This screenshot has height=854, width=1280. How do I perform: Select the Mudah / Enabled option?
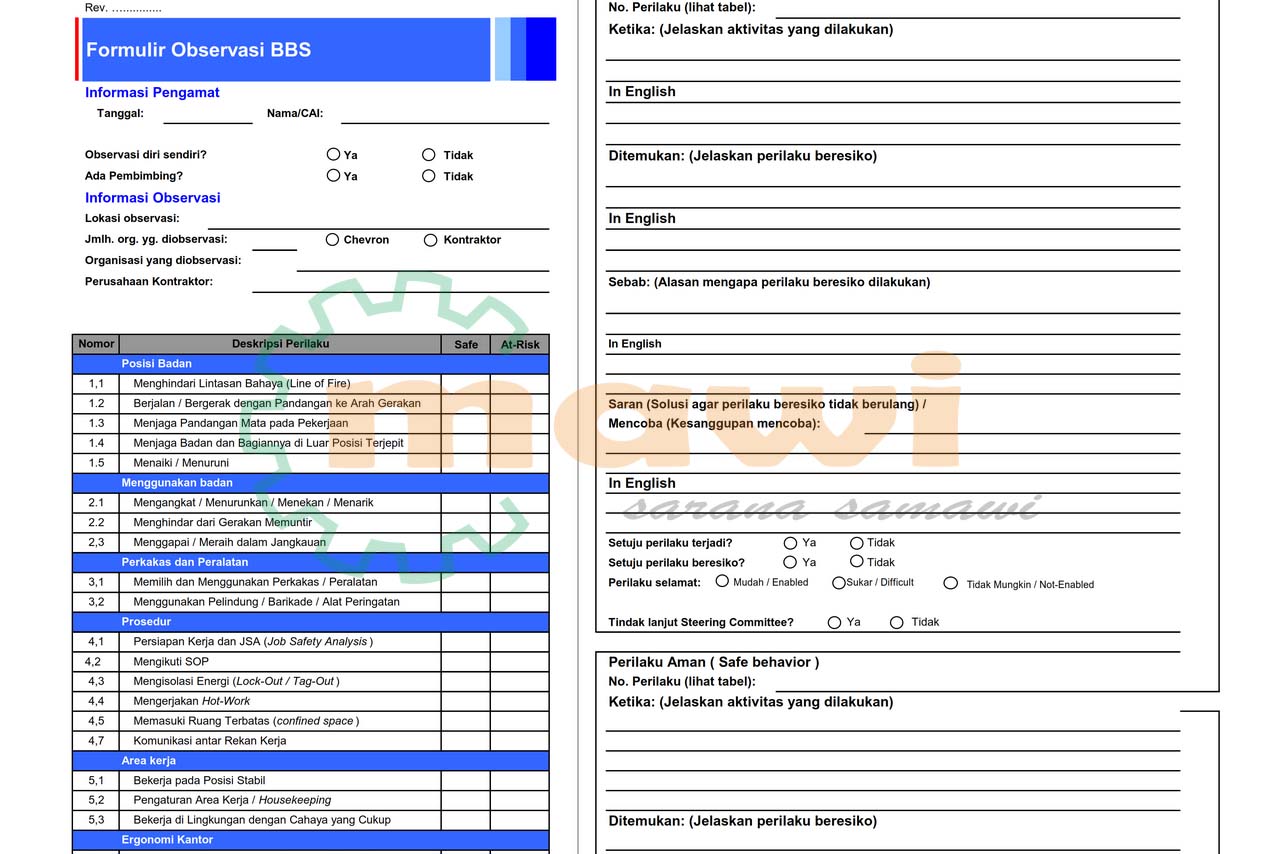[722, 582]
